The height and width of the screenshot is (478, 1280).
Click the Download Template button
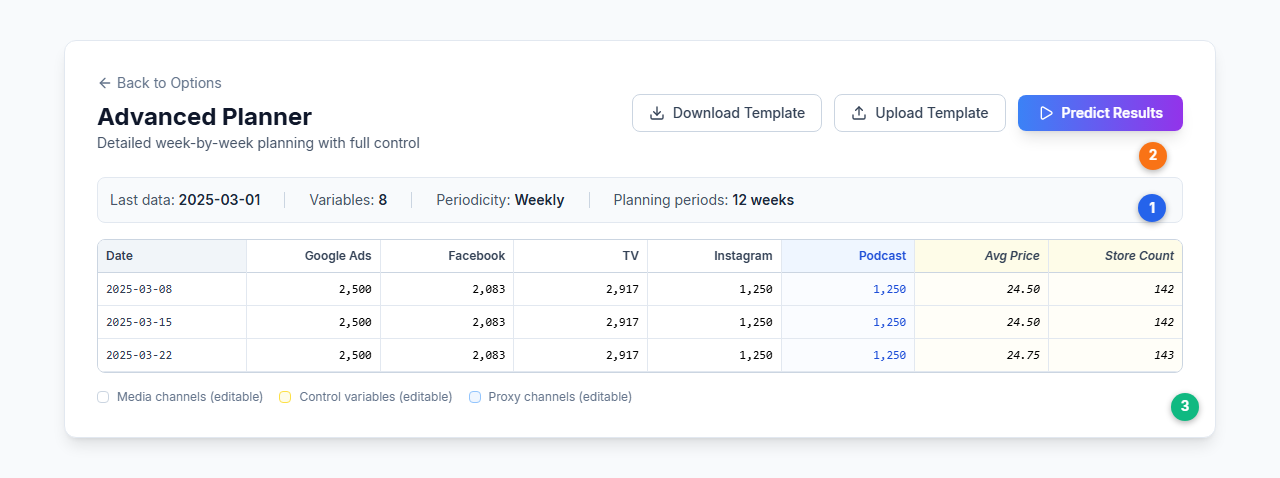pyautogui.click(x=727, y=113)
